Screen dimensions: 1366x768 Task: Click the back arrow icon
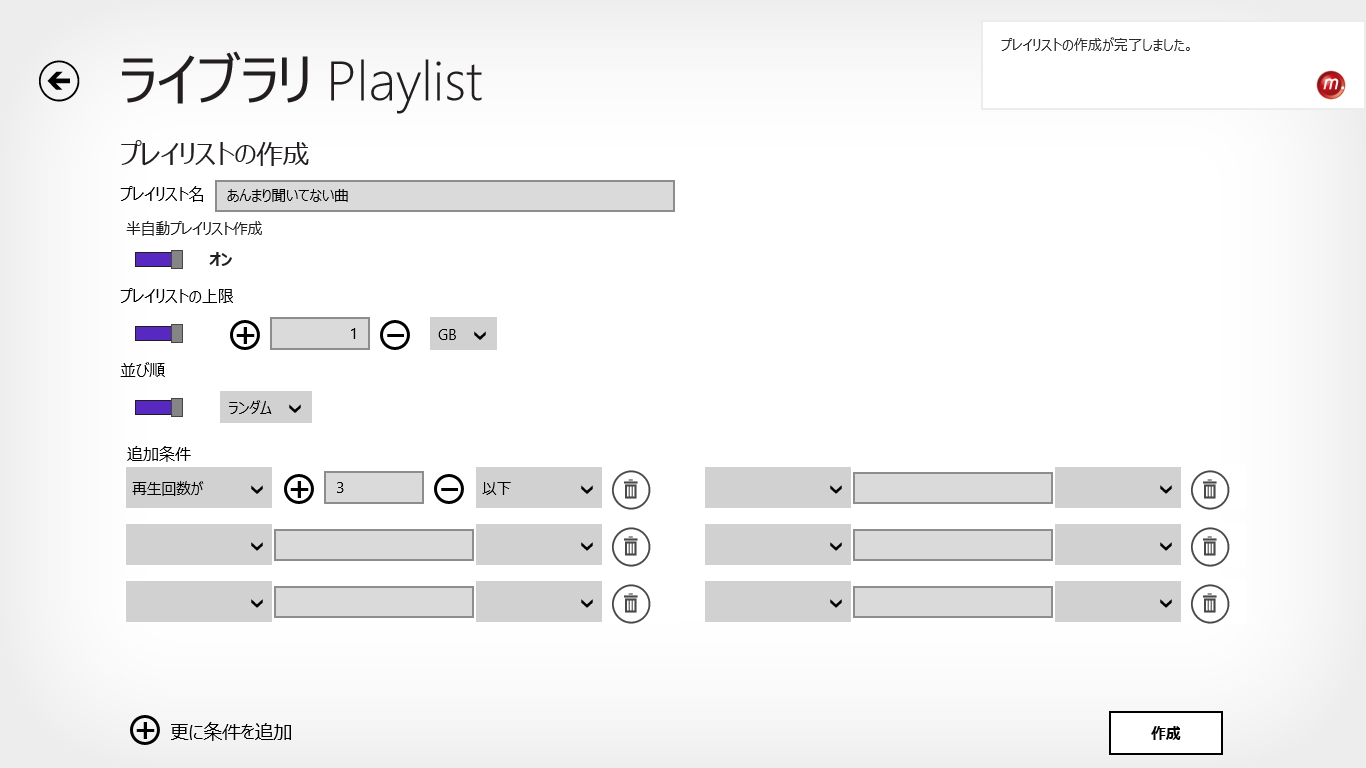pos(59,81)
